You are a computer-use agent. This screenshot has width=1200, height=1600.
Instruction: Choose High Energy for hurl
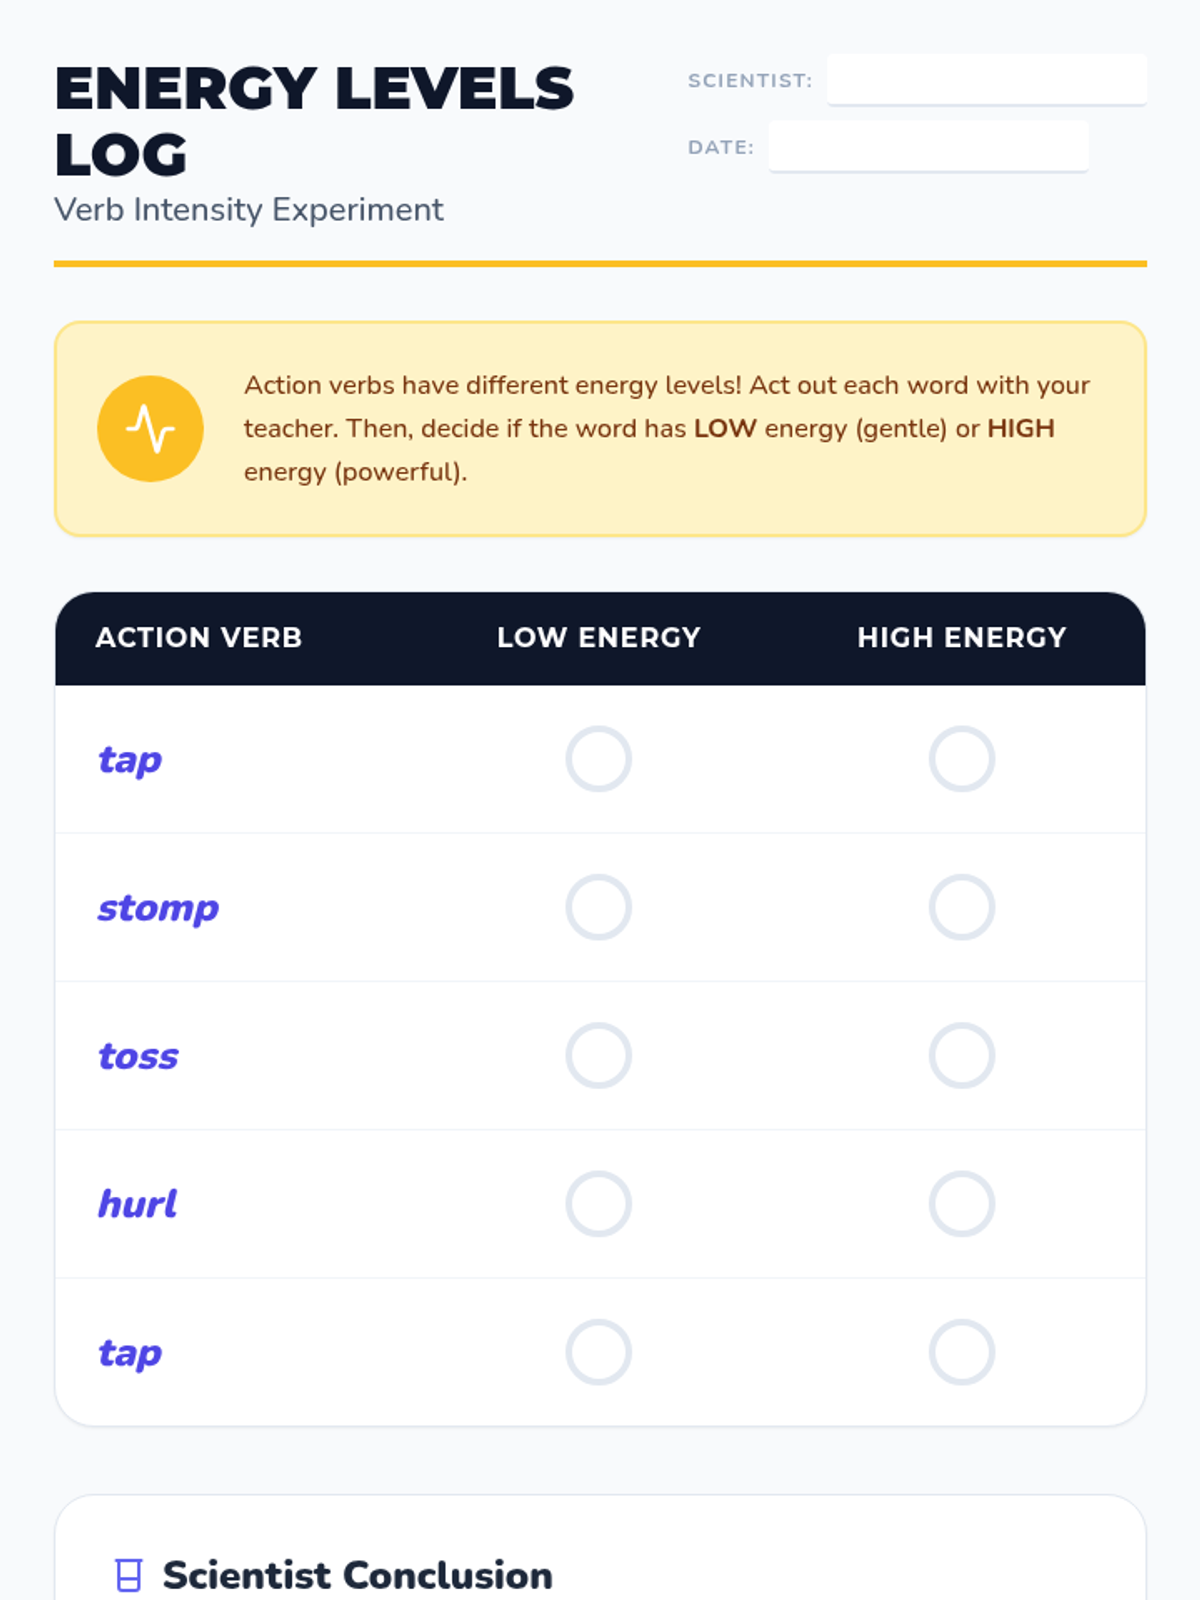click(961, 1203)
